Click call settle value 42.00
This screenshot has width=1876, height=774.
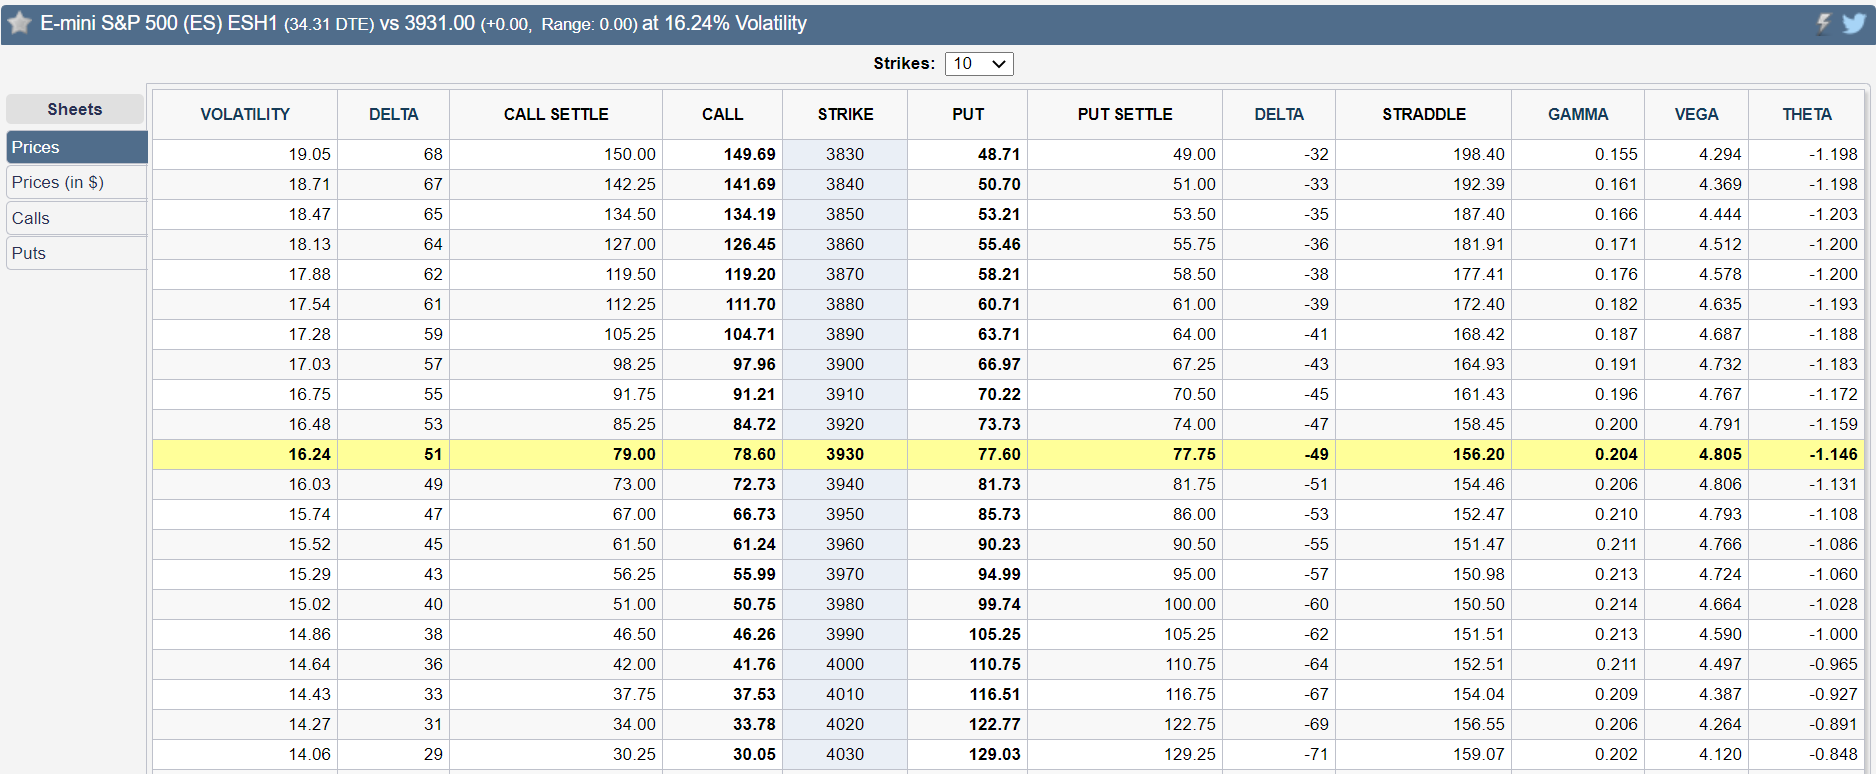634,664
